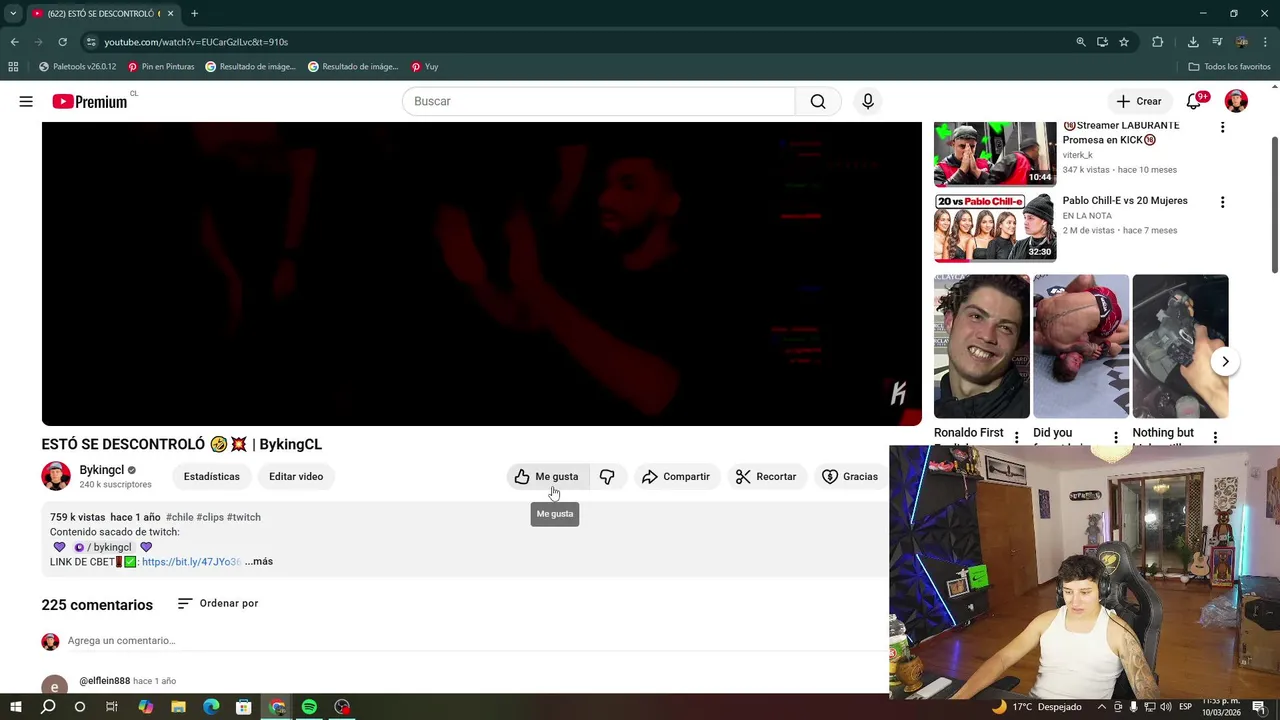1280x720 pixels.
Task: Open Pin en Pinturas bookmark
Action: point(161,67)
